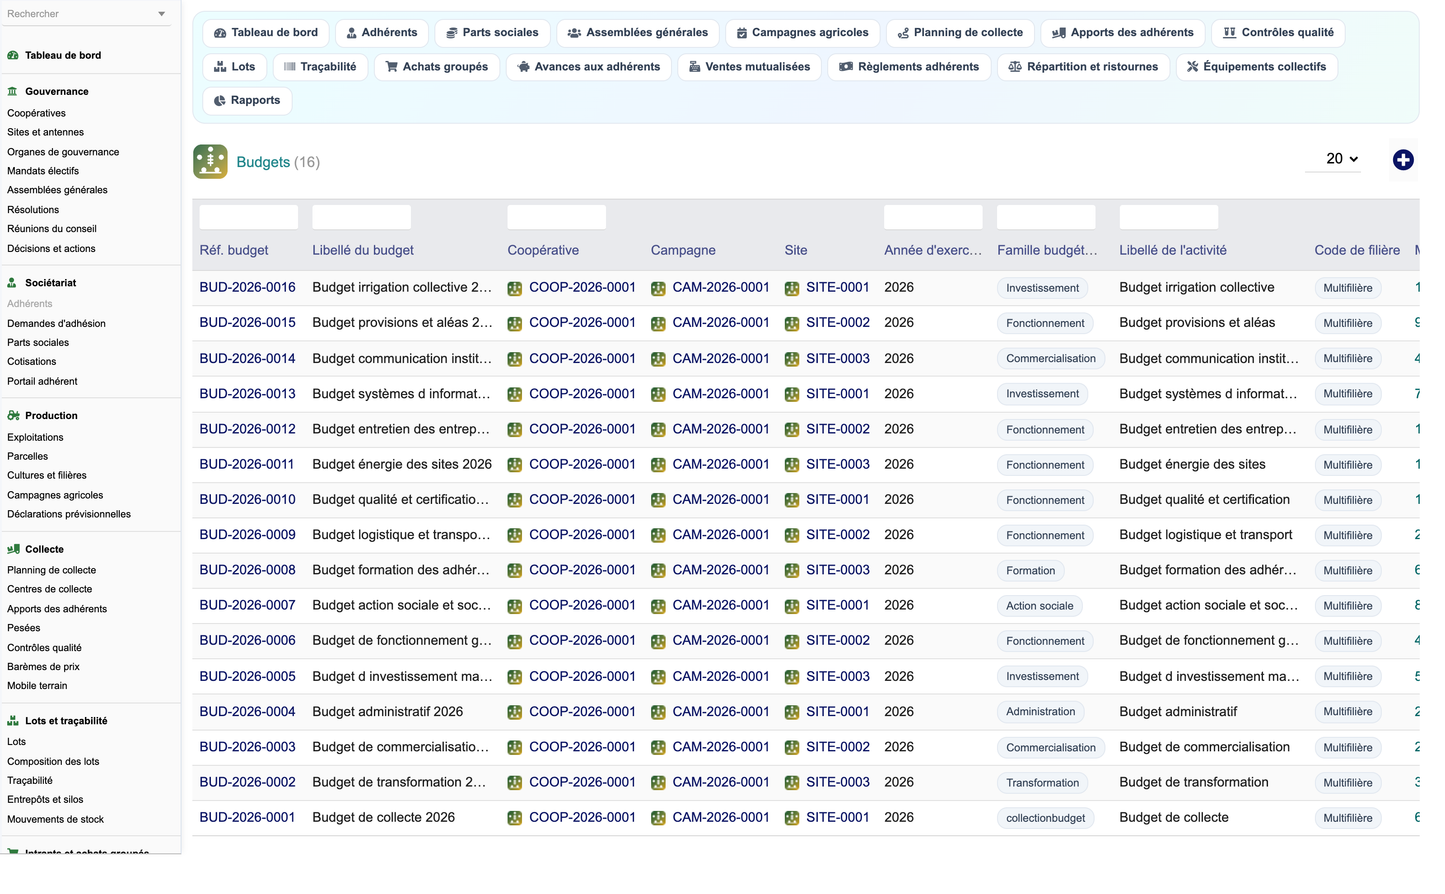Open the Adhérents tab
This screenshot has height=894, width=1445.
click(382, 33)
